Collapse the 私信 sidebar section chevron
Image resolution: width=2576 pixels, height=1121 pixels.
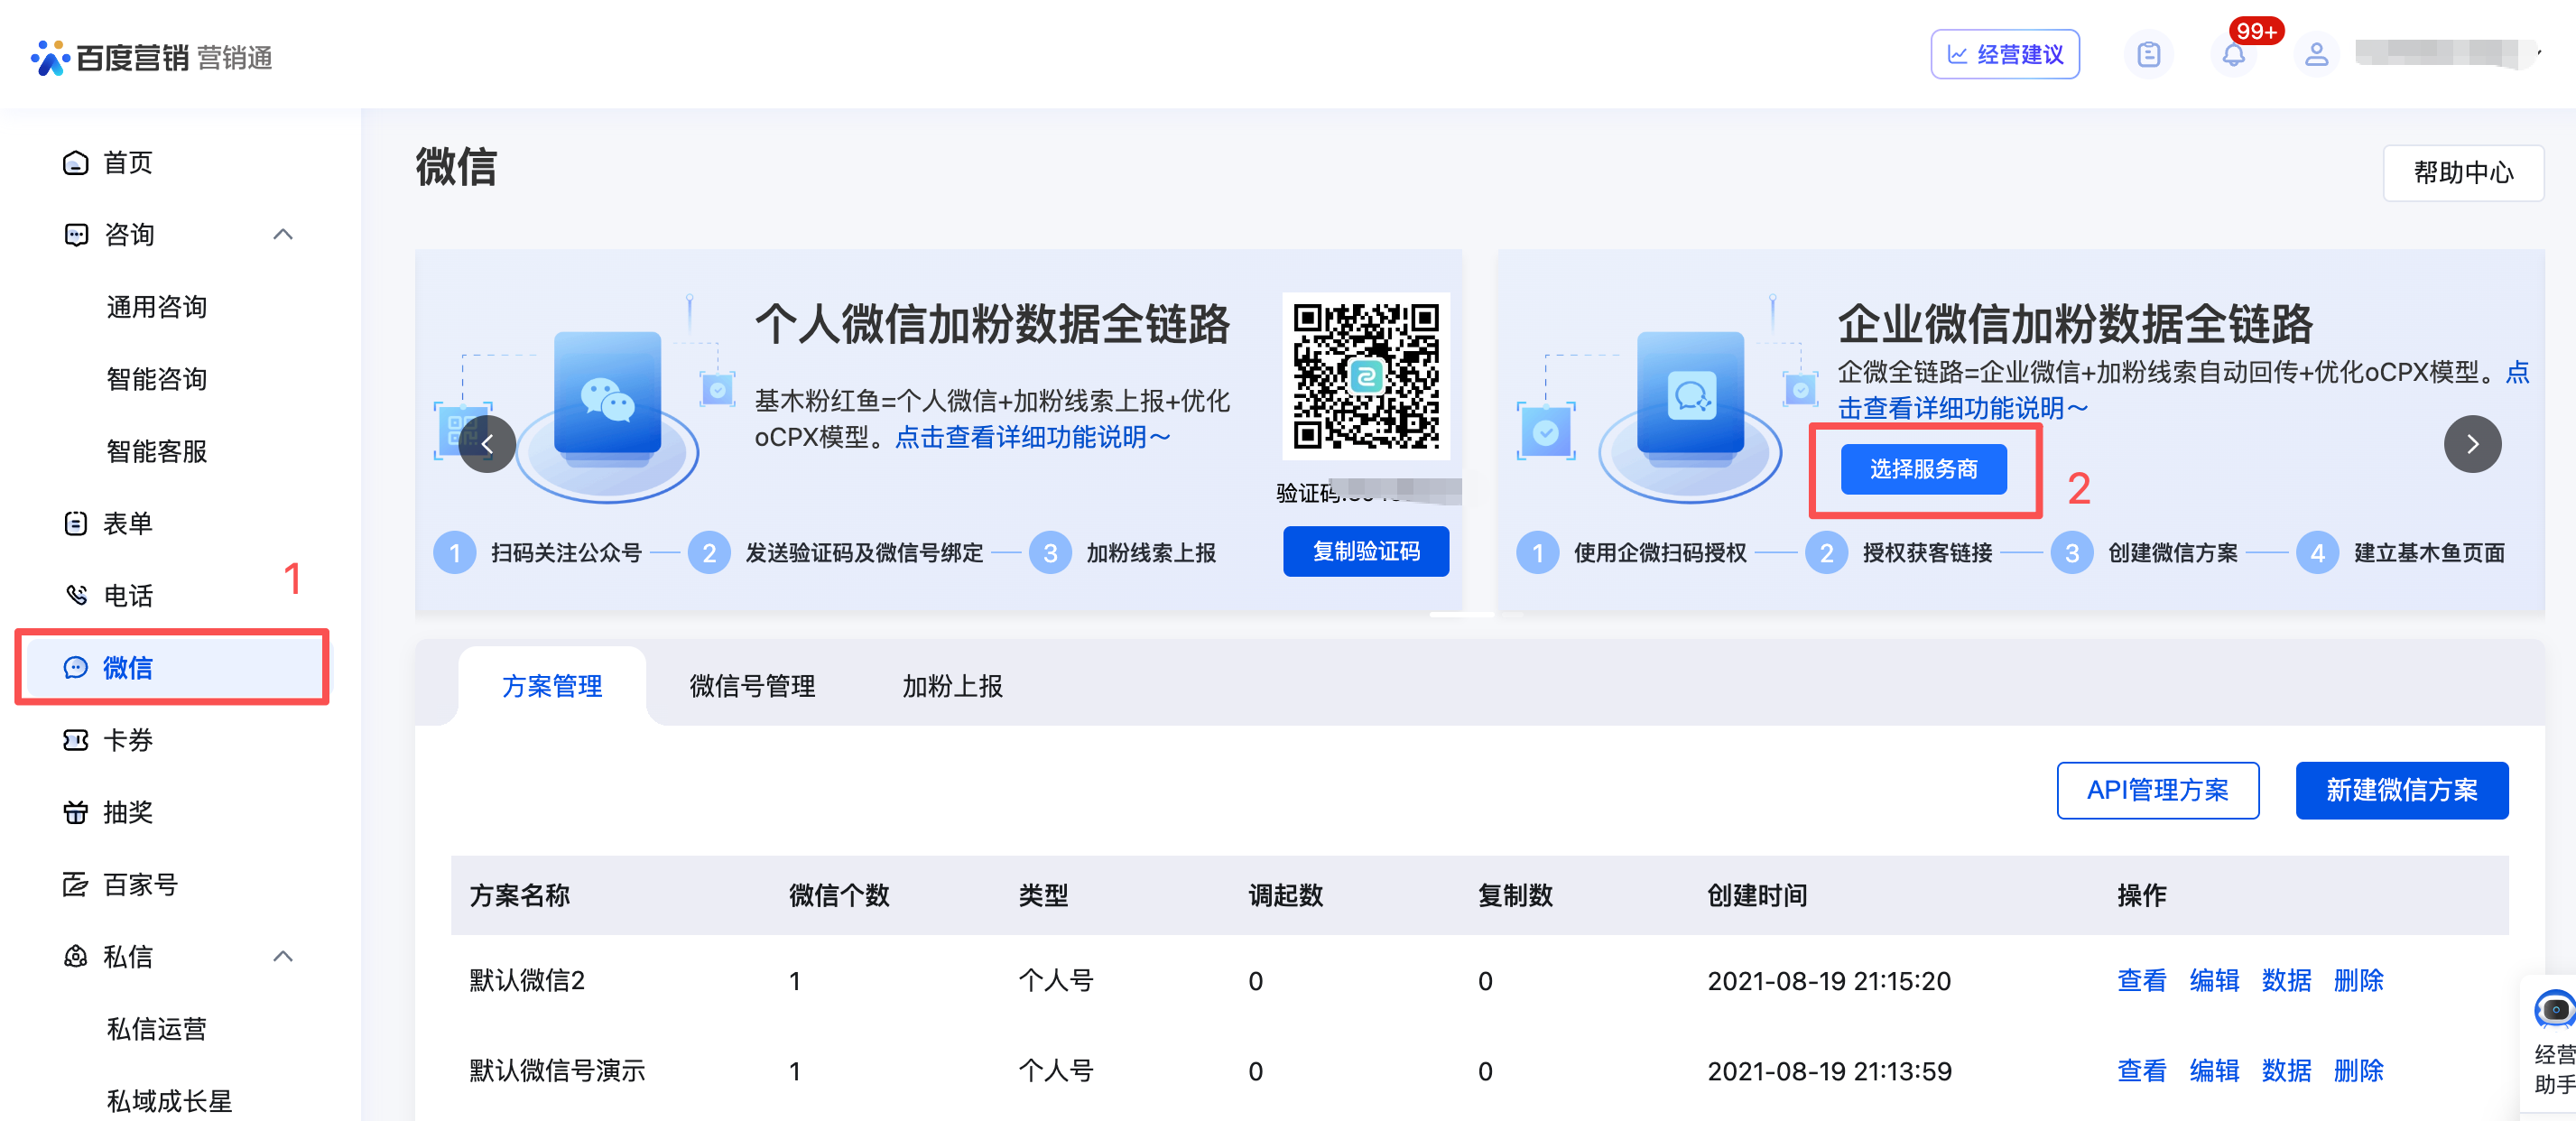283,957
